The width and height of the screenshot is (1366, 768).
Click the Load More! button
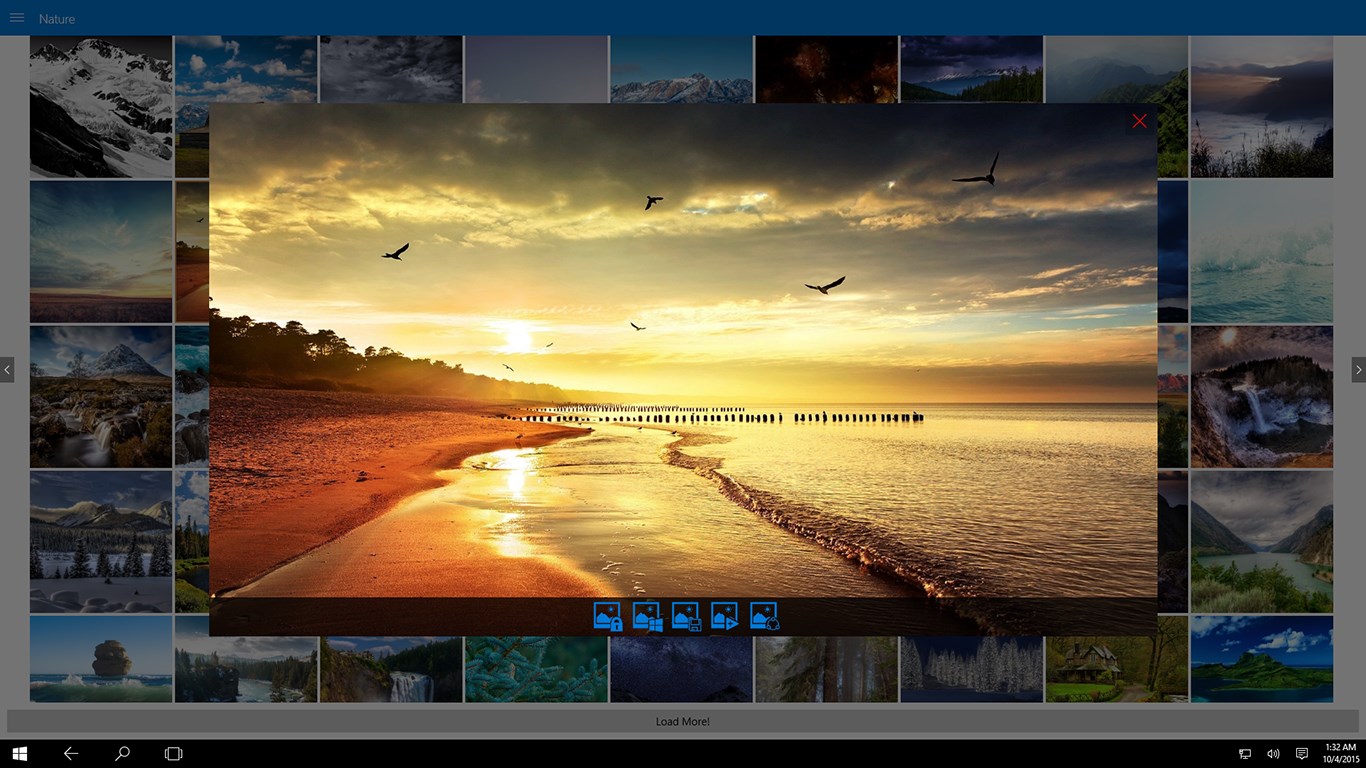(683, 721)
